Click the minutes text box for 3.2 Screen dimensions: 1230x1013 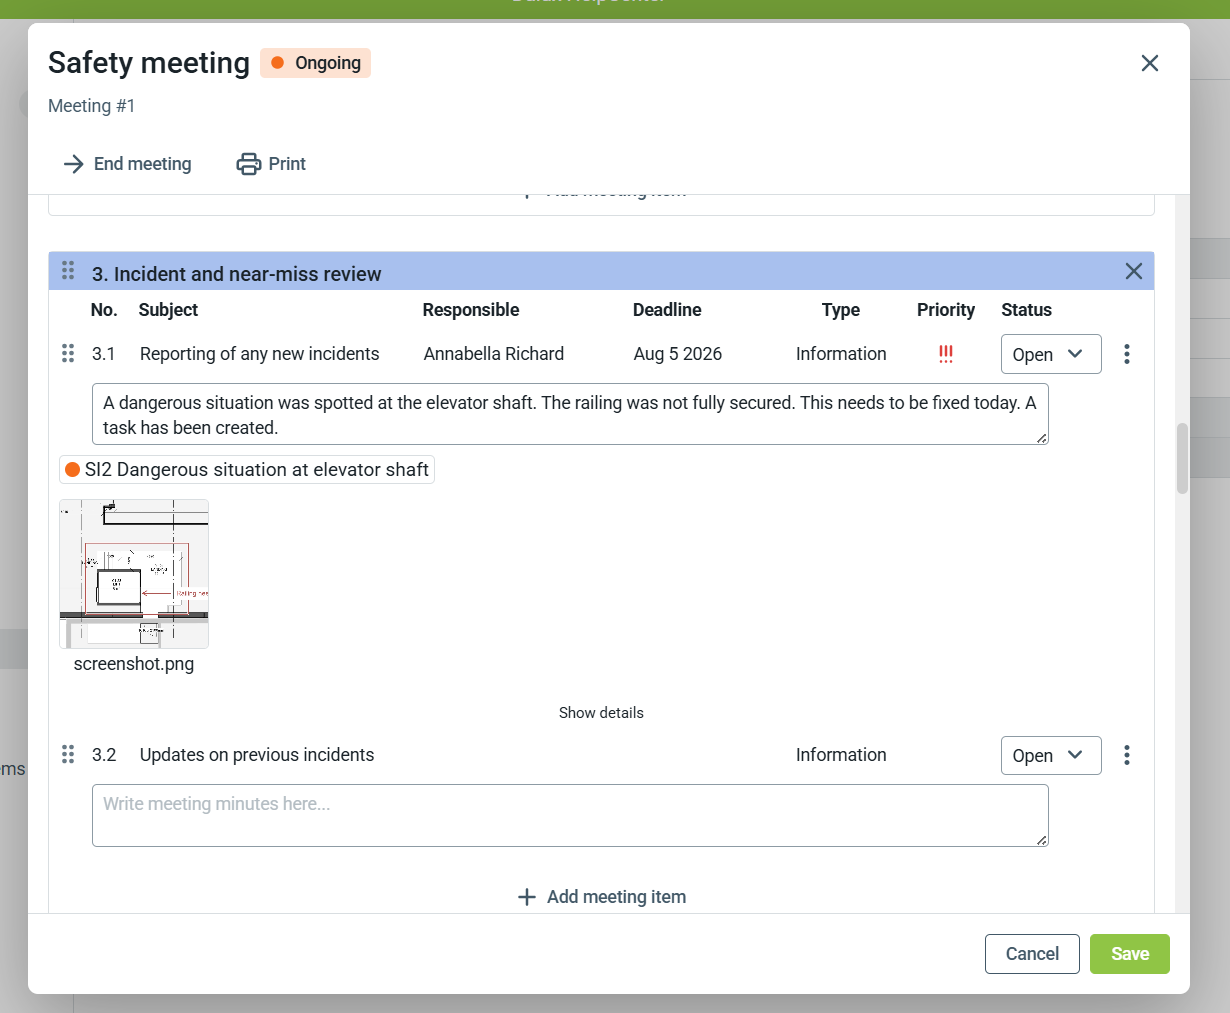click(570, 815)
